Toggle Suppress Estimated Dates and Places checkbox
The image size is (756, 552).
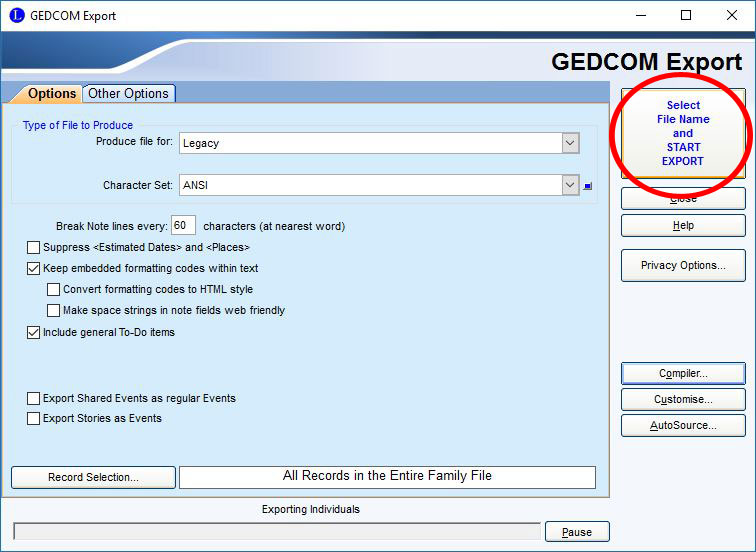(x=33, y=248)
